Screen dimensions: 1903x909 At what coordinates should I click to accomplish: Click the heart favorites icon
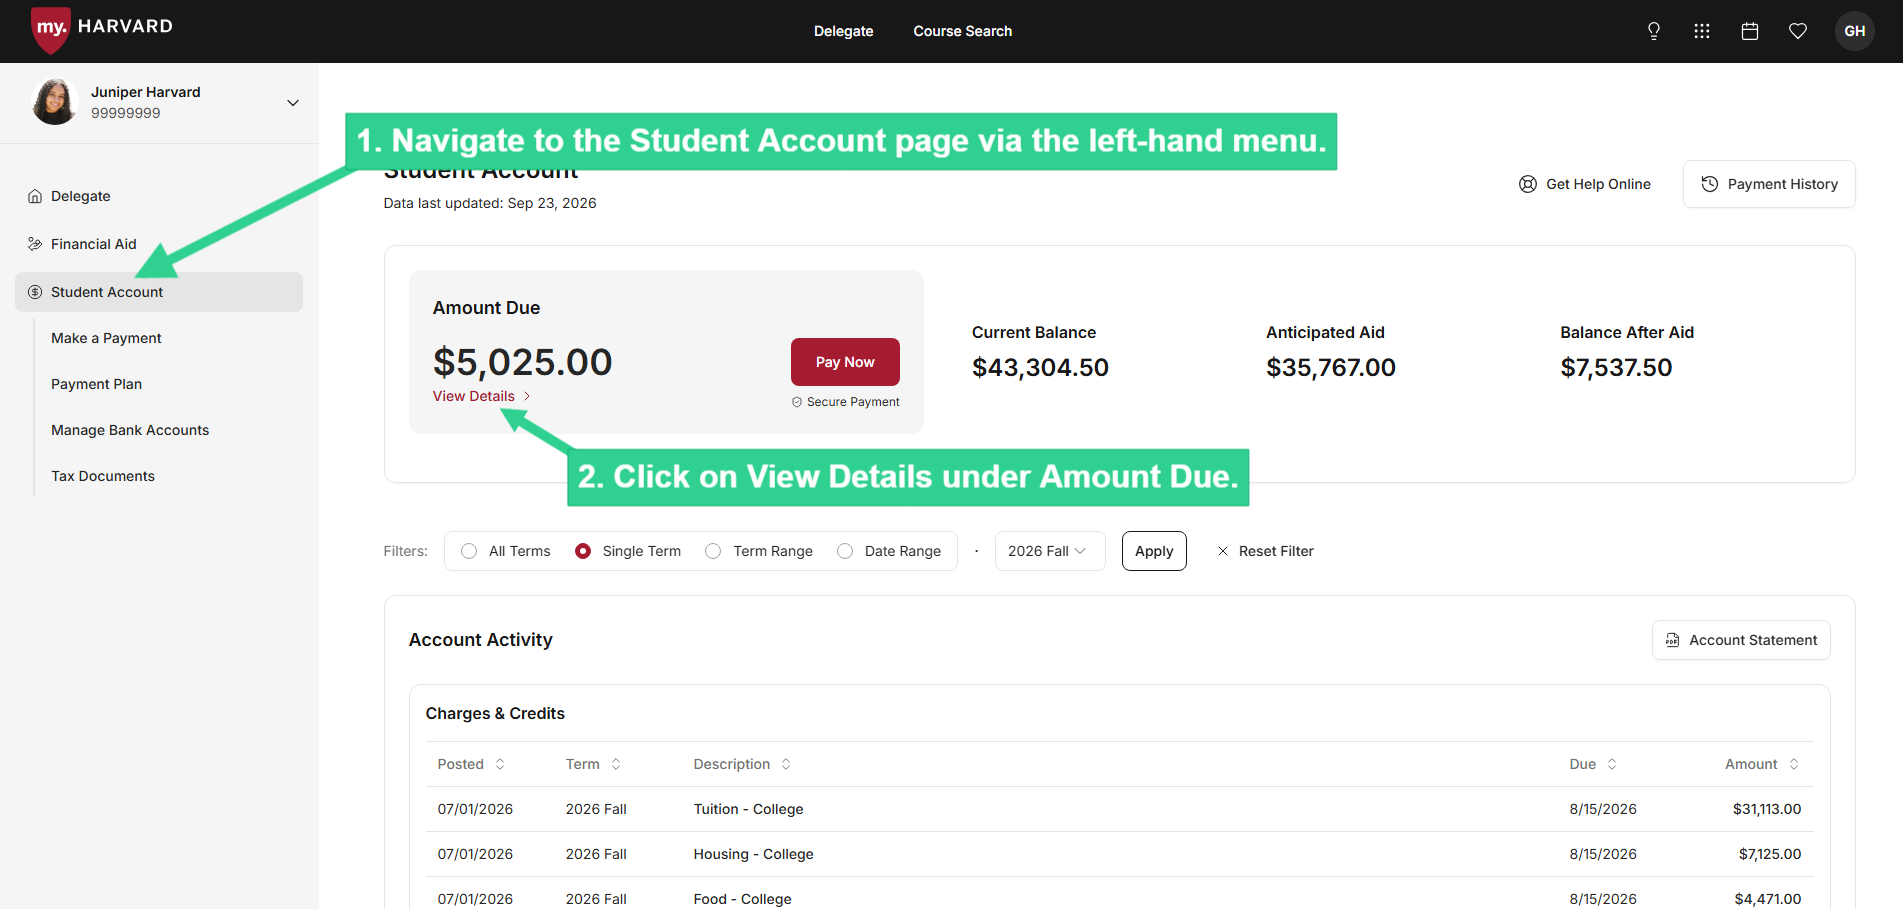coord(1798,31)
